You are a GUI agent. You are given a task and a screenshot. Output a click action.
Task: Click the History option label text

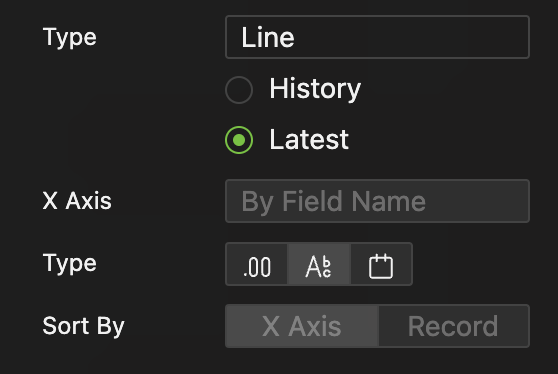[x=315, y=89]
